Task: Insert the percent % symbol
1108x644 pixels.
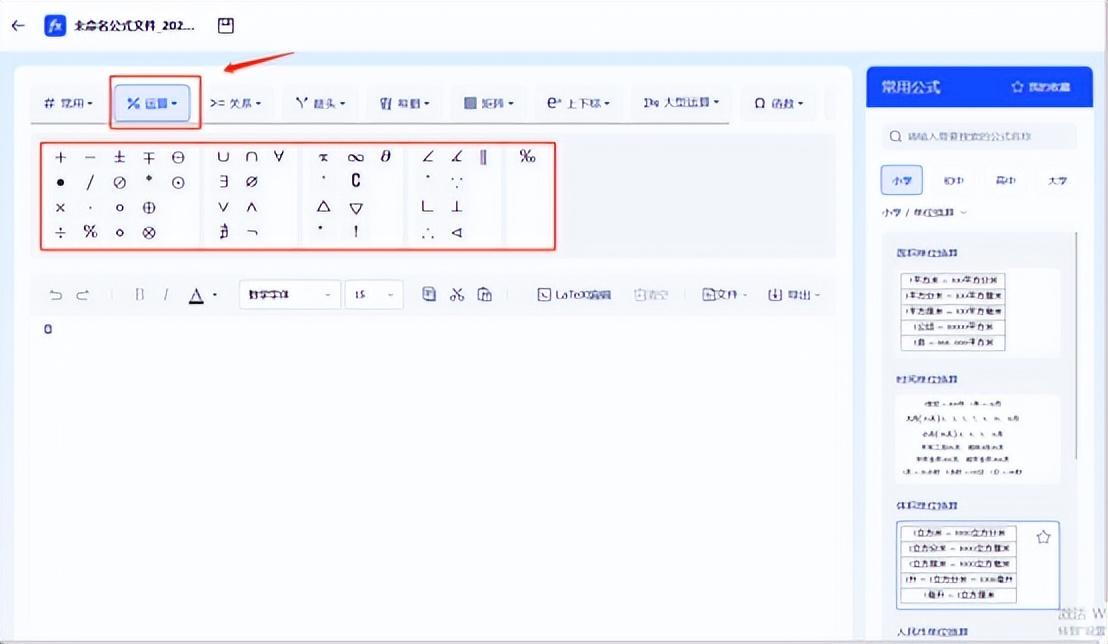Action: pos(90,231)
